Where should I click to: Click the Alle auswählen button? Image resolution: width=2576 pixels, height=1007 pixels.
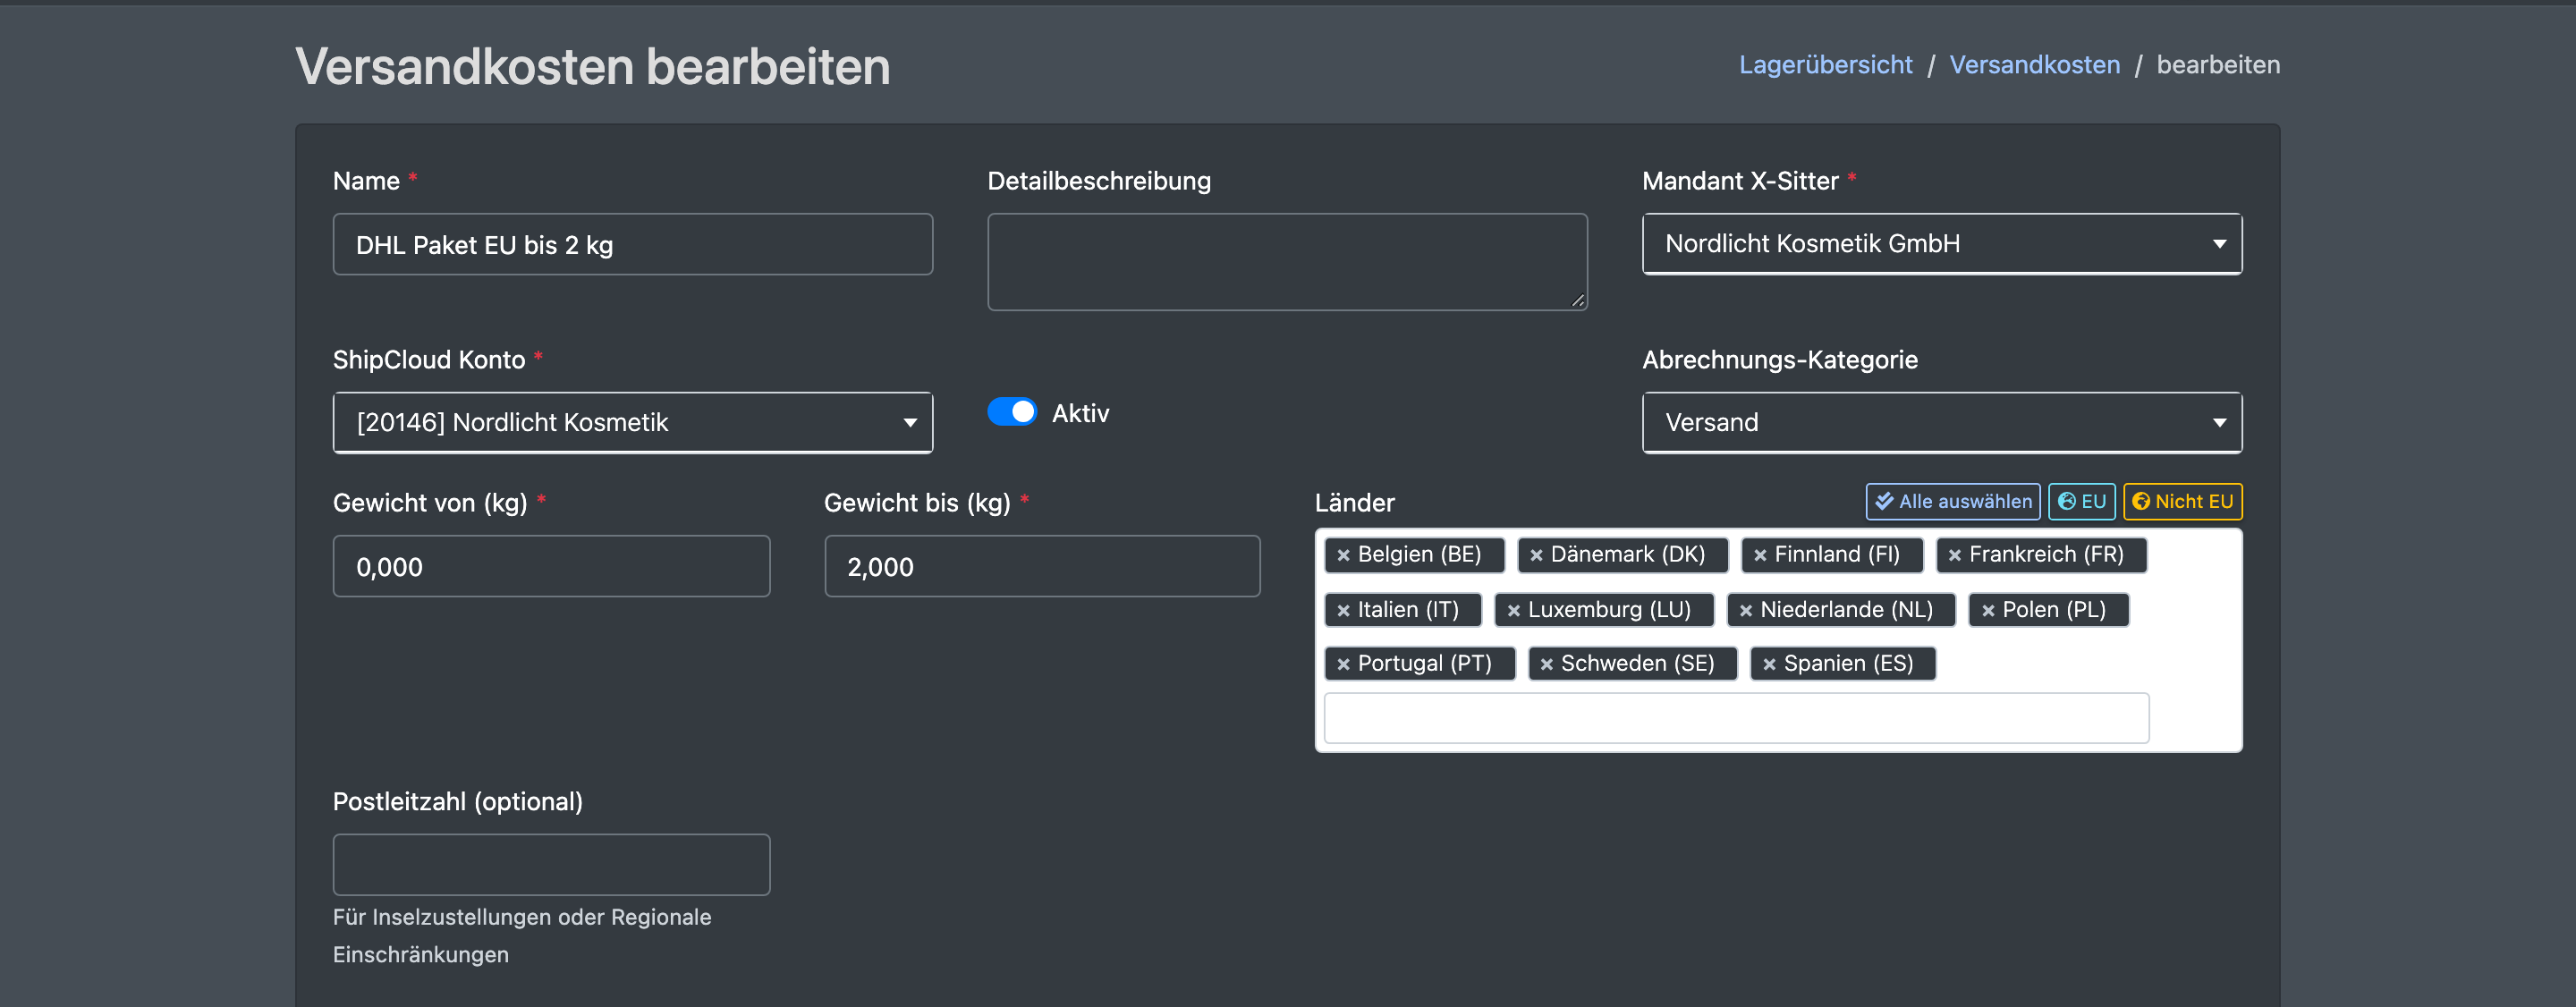tap(1953, 501)
